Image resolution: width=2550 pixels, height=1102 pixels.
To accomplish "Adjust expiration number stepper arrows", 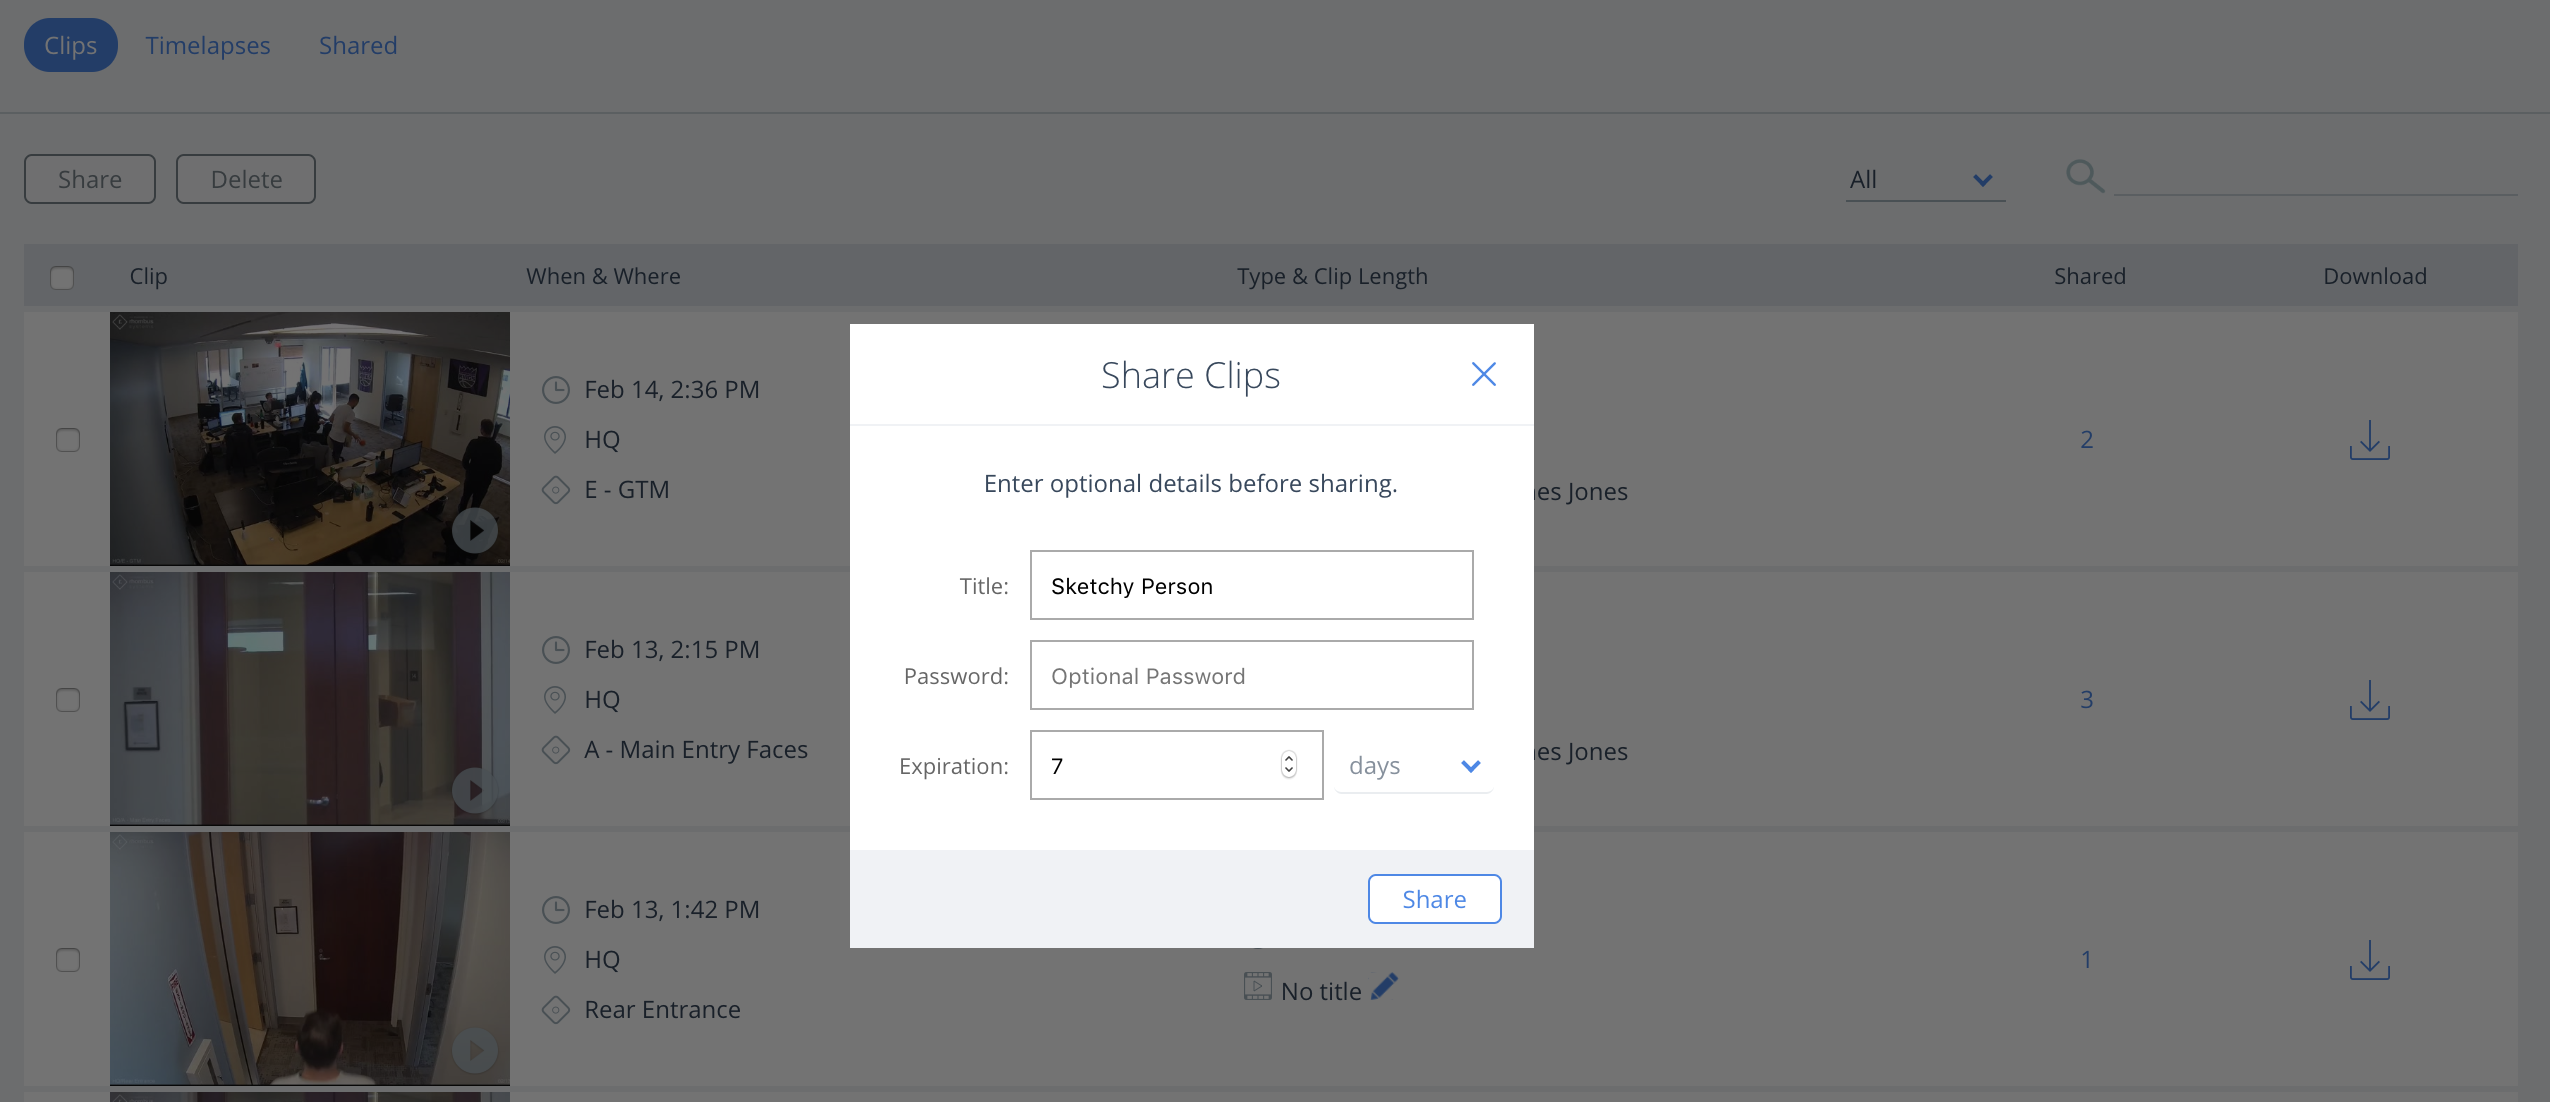I will (x=1289, y=765).
